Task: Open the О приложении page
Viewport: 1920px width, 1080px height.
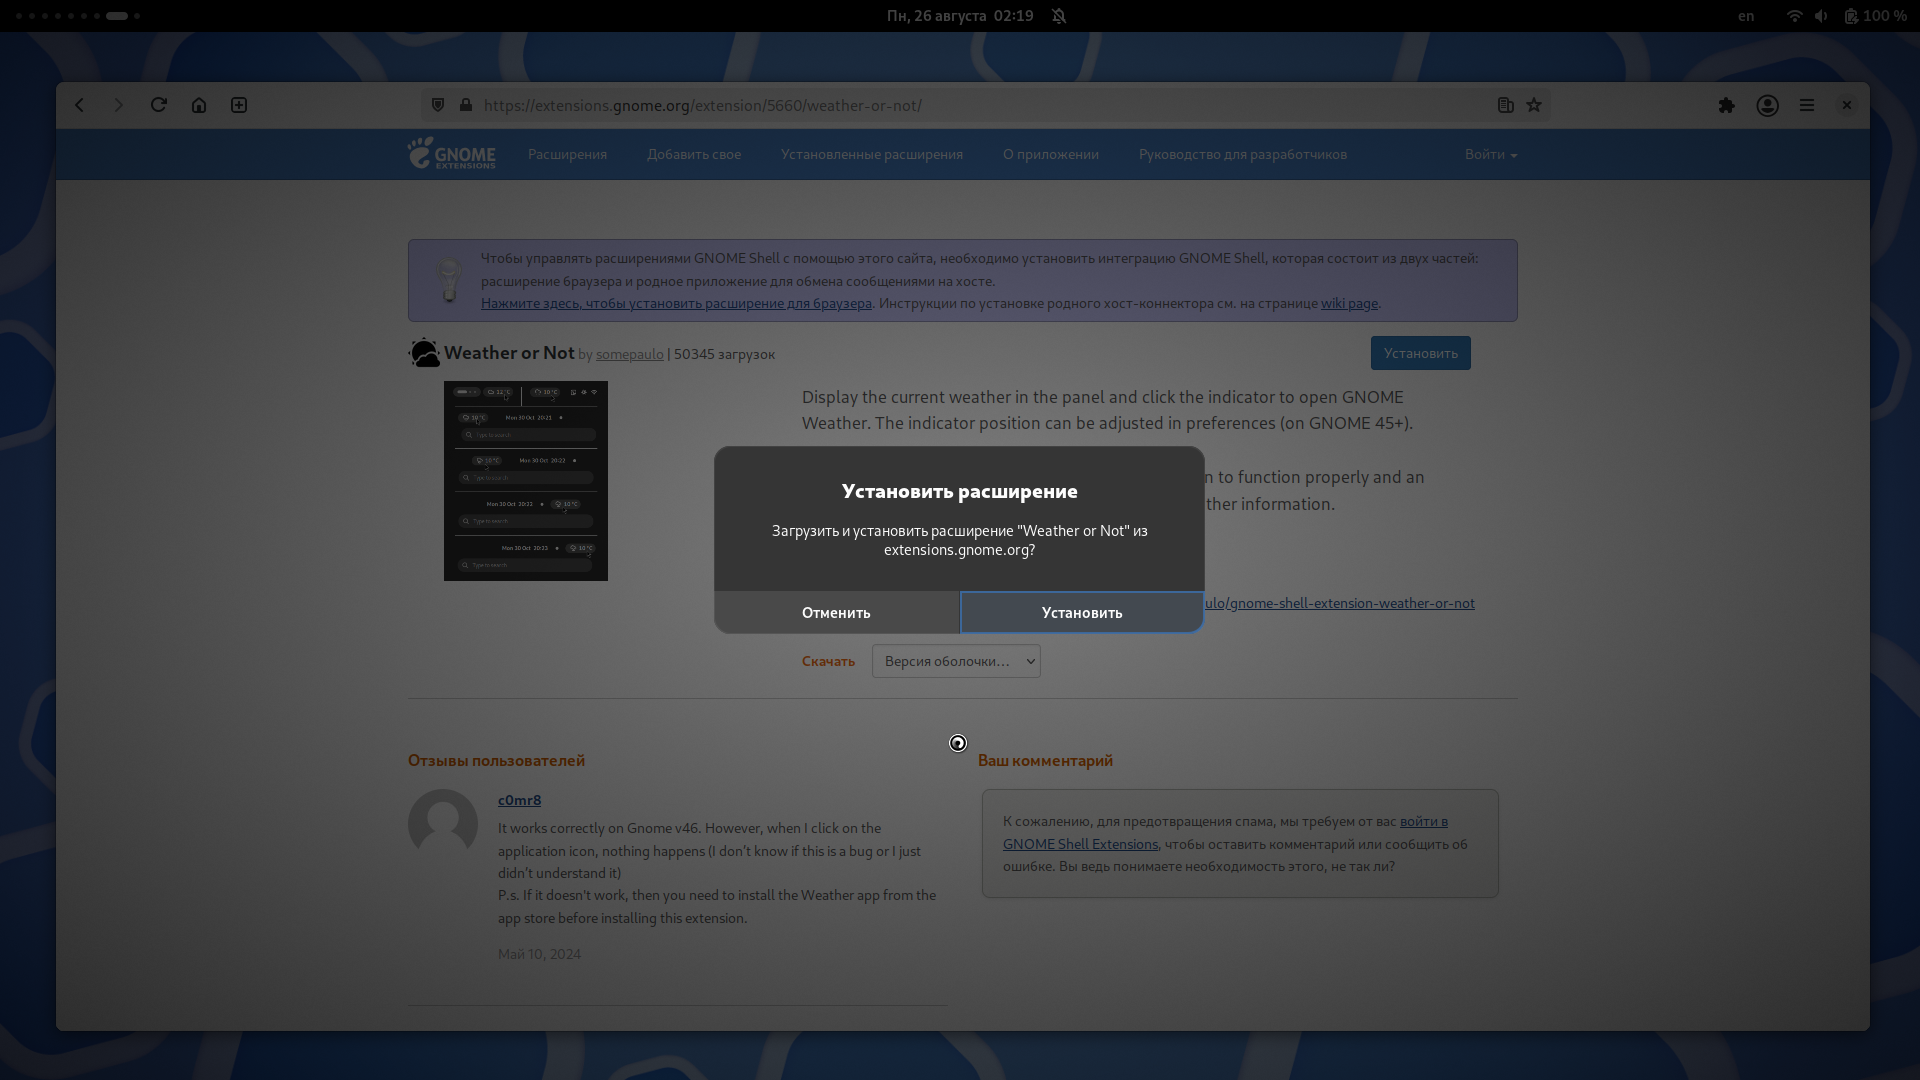Action: (x=1051, y=154)
